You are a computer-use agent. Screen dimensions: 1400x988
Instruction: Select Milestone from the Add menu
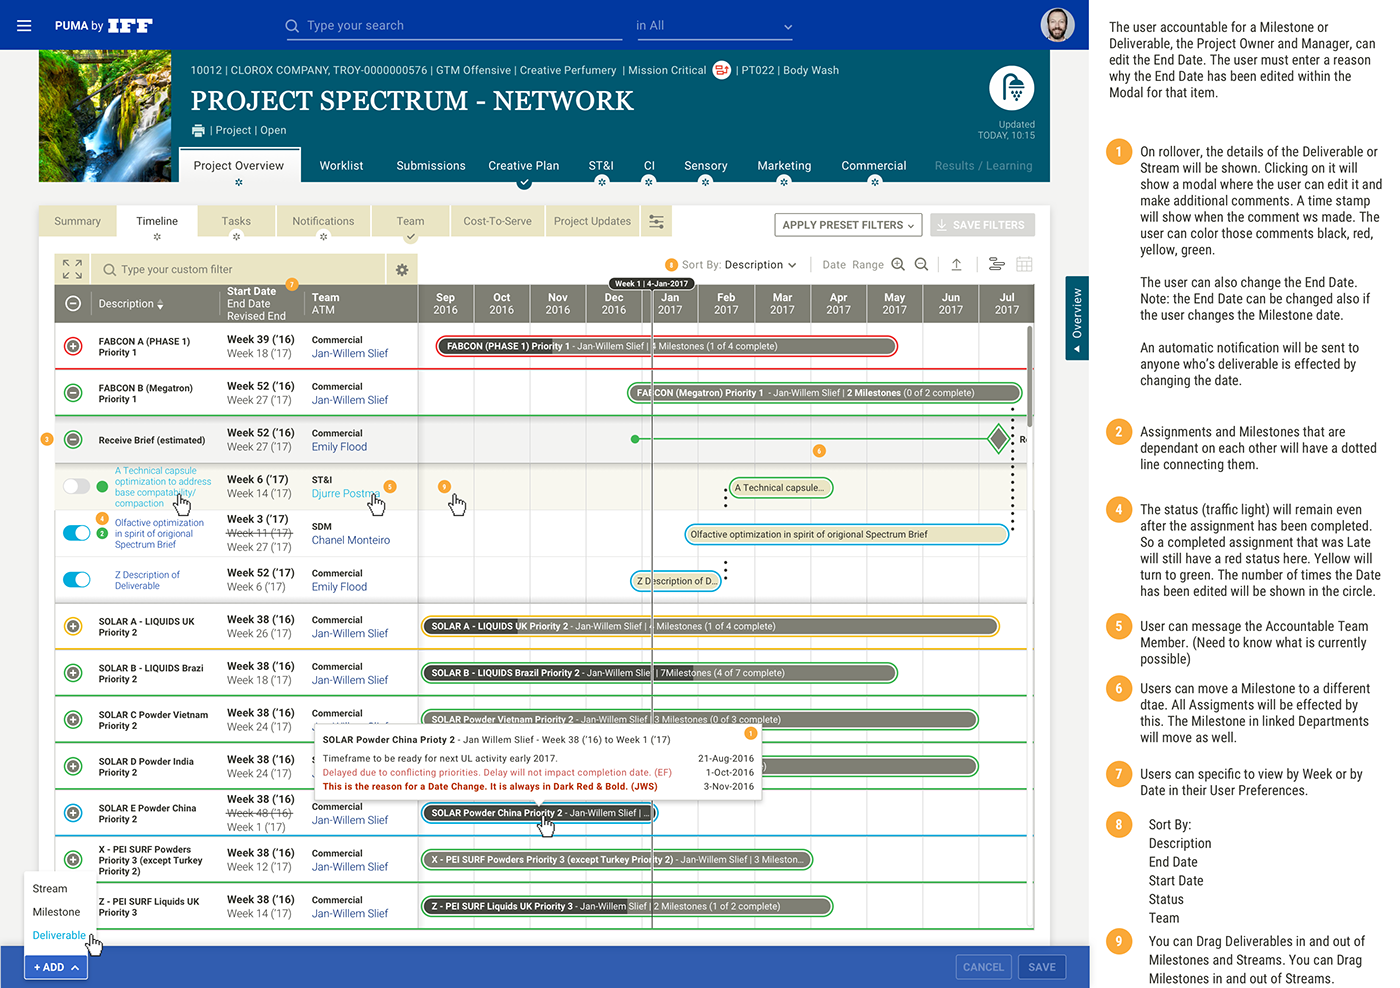click(x=56, y=912)
